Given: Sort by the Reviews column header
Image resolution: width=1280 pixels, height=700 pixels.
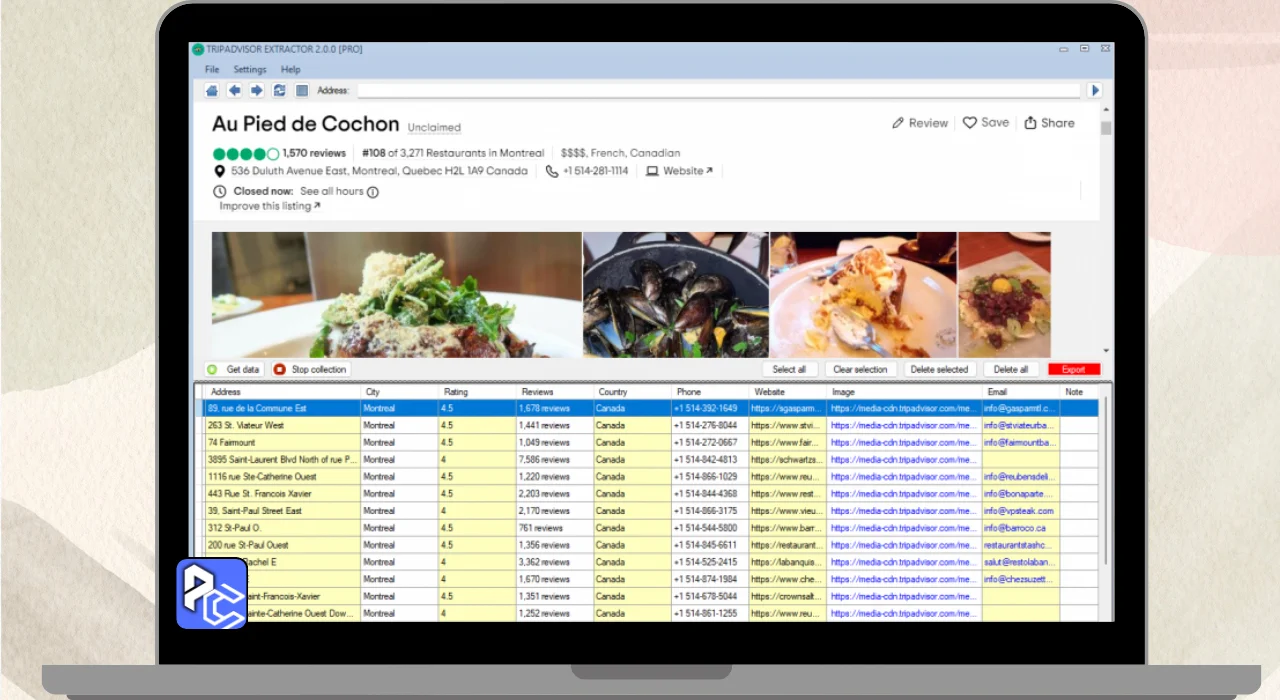Looking at the screenshot, I should [555, 392].
